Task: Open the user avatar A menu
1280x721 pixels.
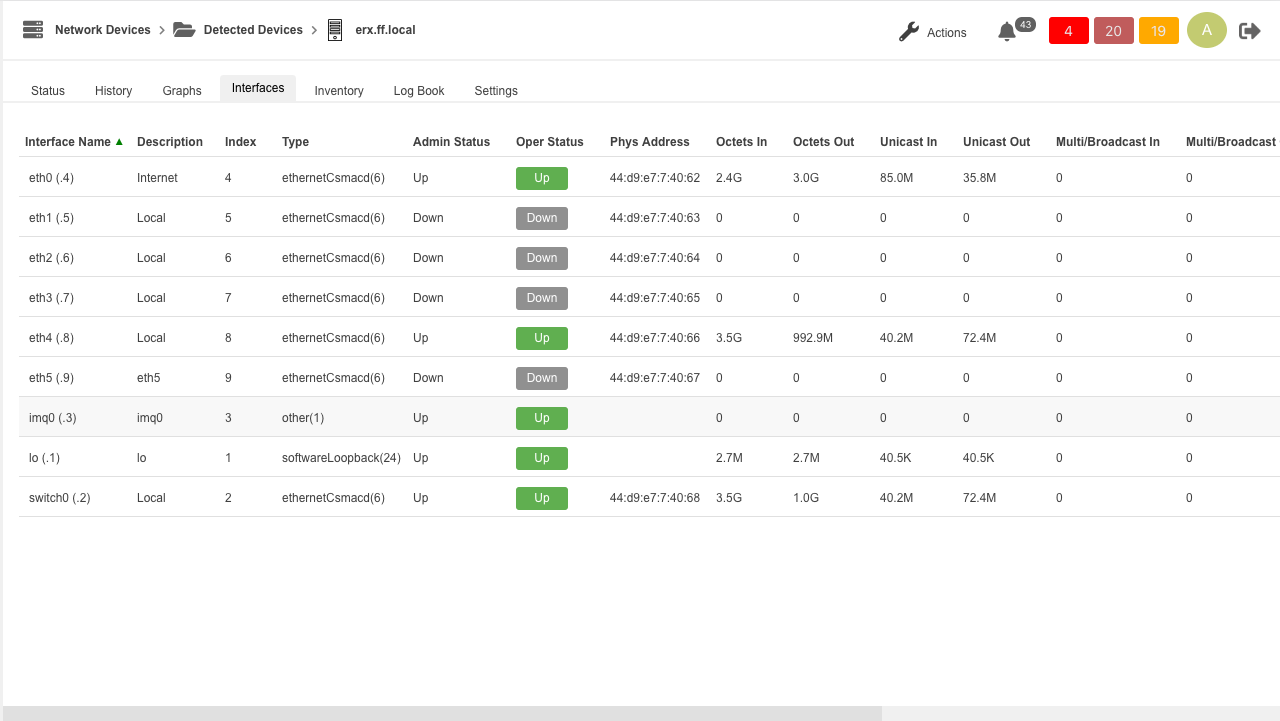Action: [x=1207, y=30]
